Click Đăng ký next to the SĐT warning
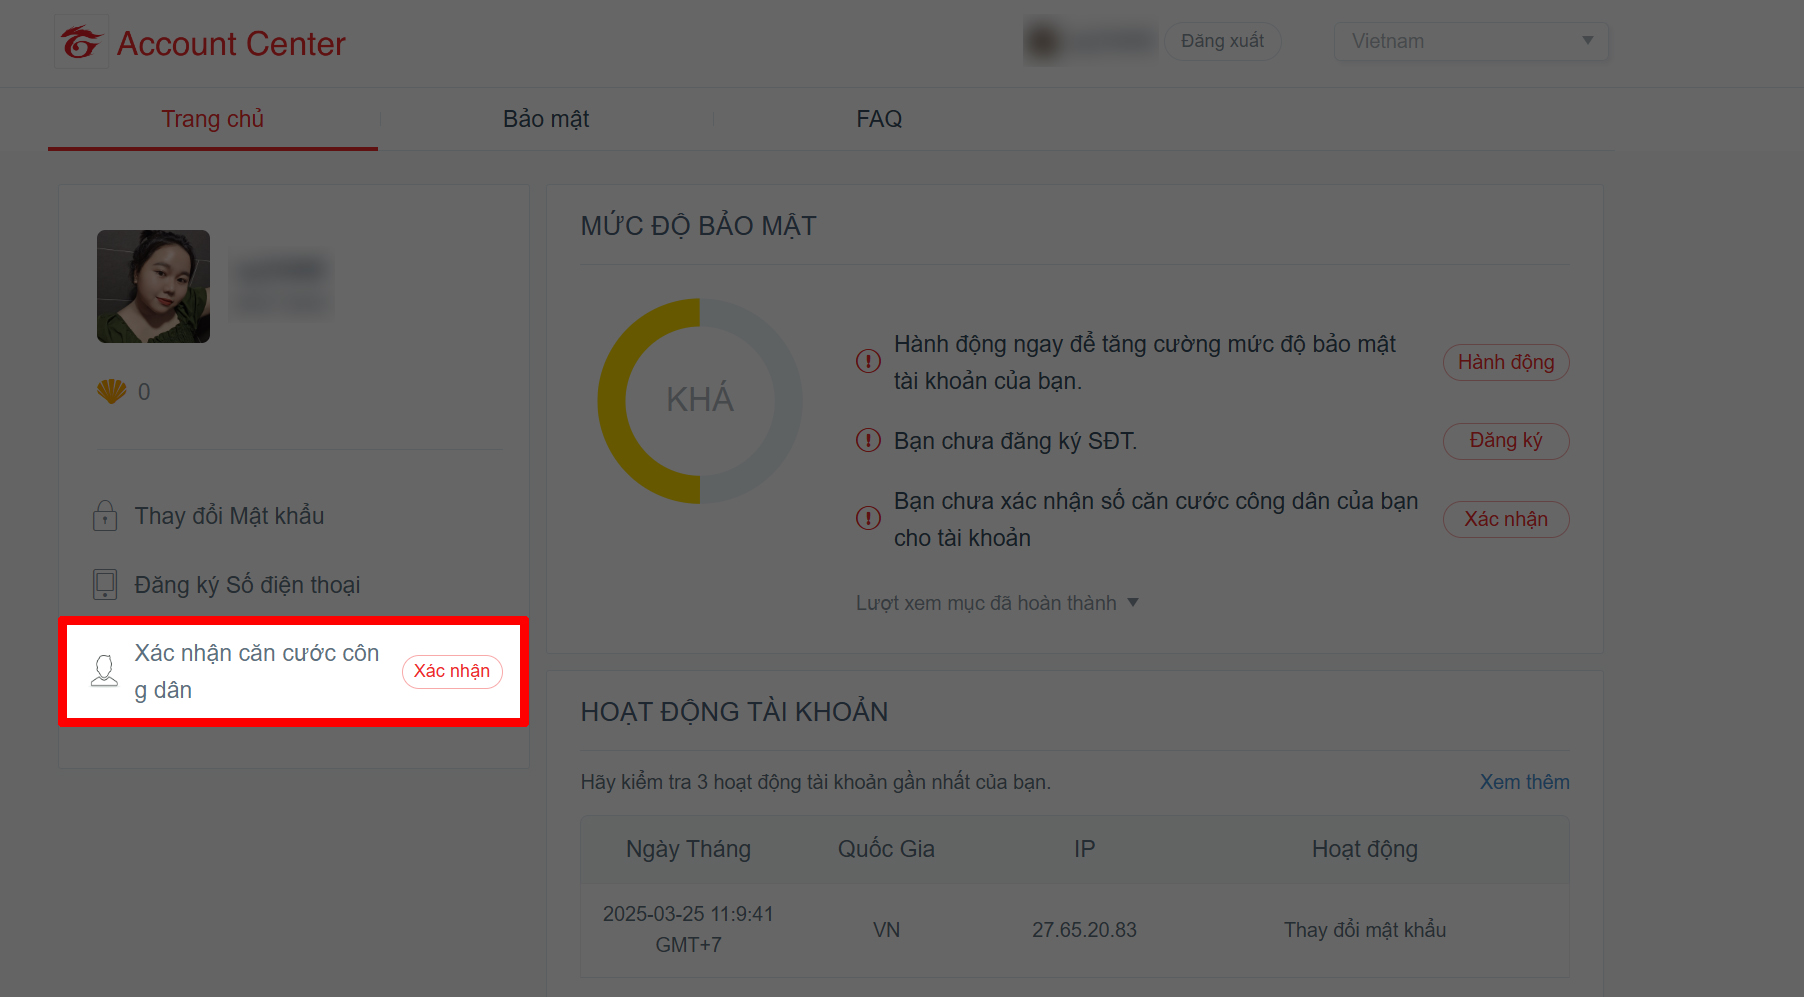This screenshot has width=1804, height=997. tap(1506, 441)
